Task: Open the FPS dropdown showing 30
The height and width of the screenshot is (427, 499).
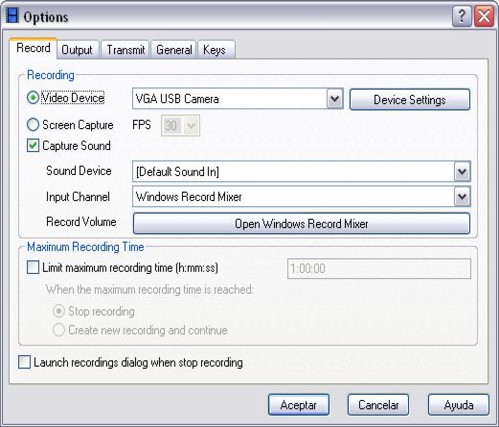Action: pos(180,126)
